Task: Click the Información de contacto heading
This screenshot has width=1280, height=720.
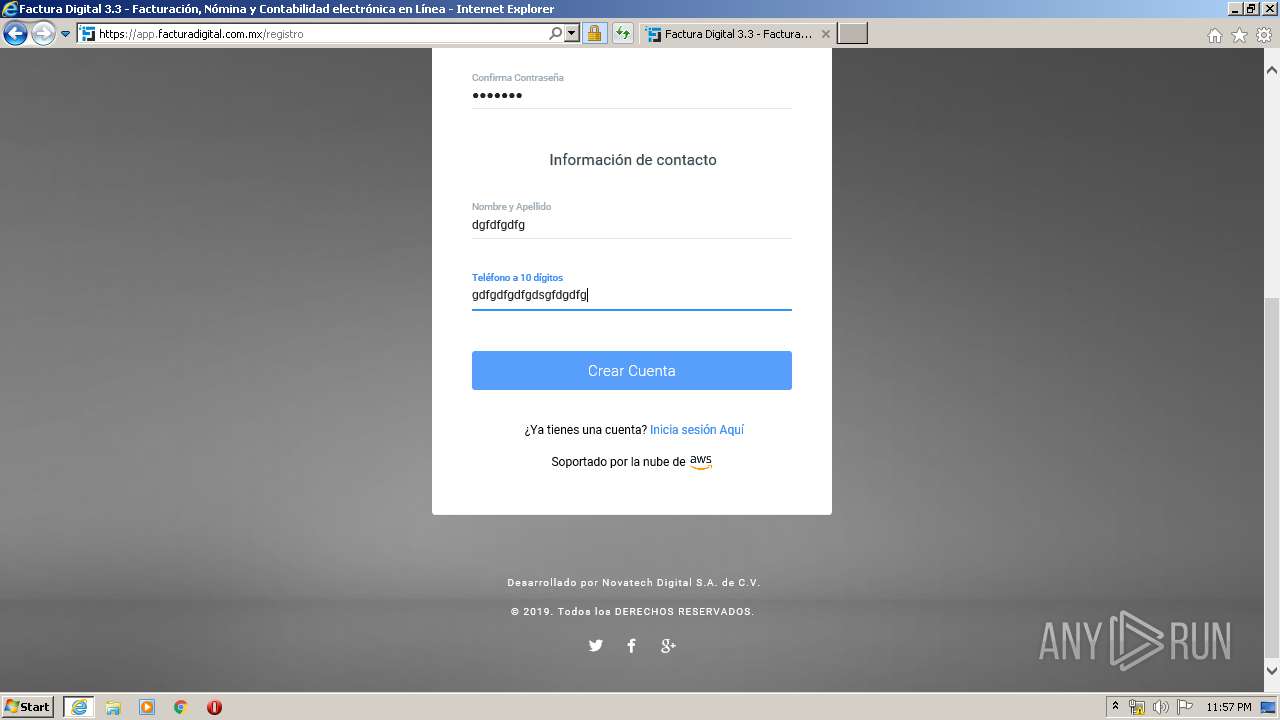Action: pyautogui.click(x=633, y=160)
